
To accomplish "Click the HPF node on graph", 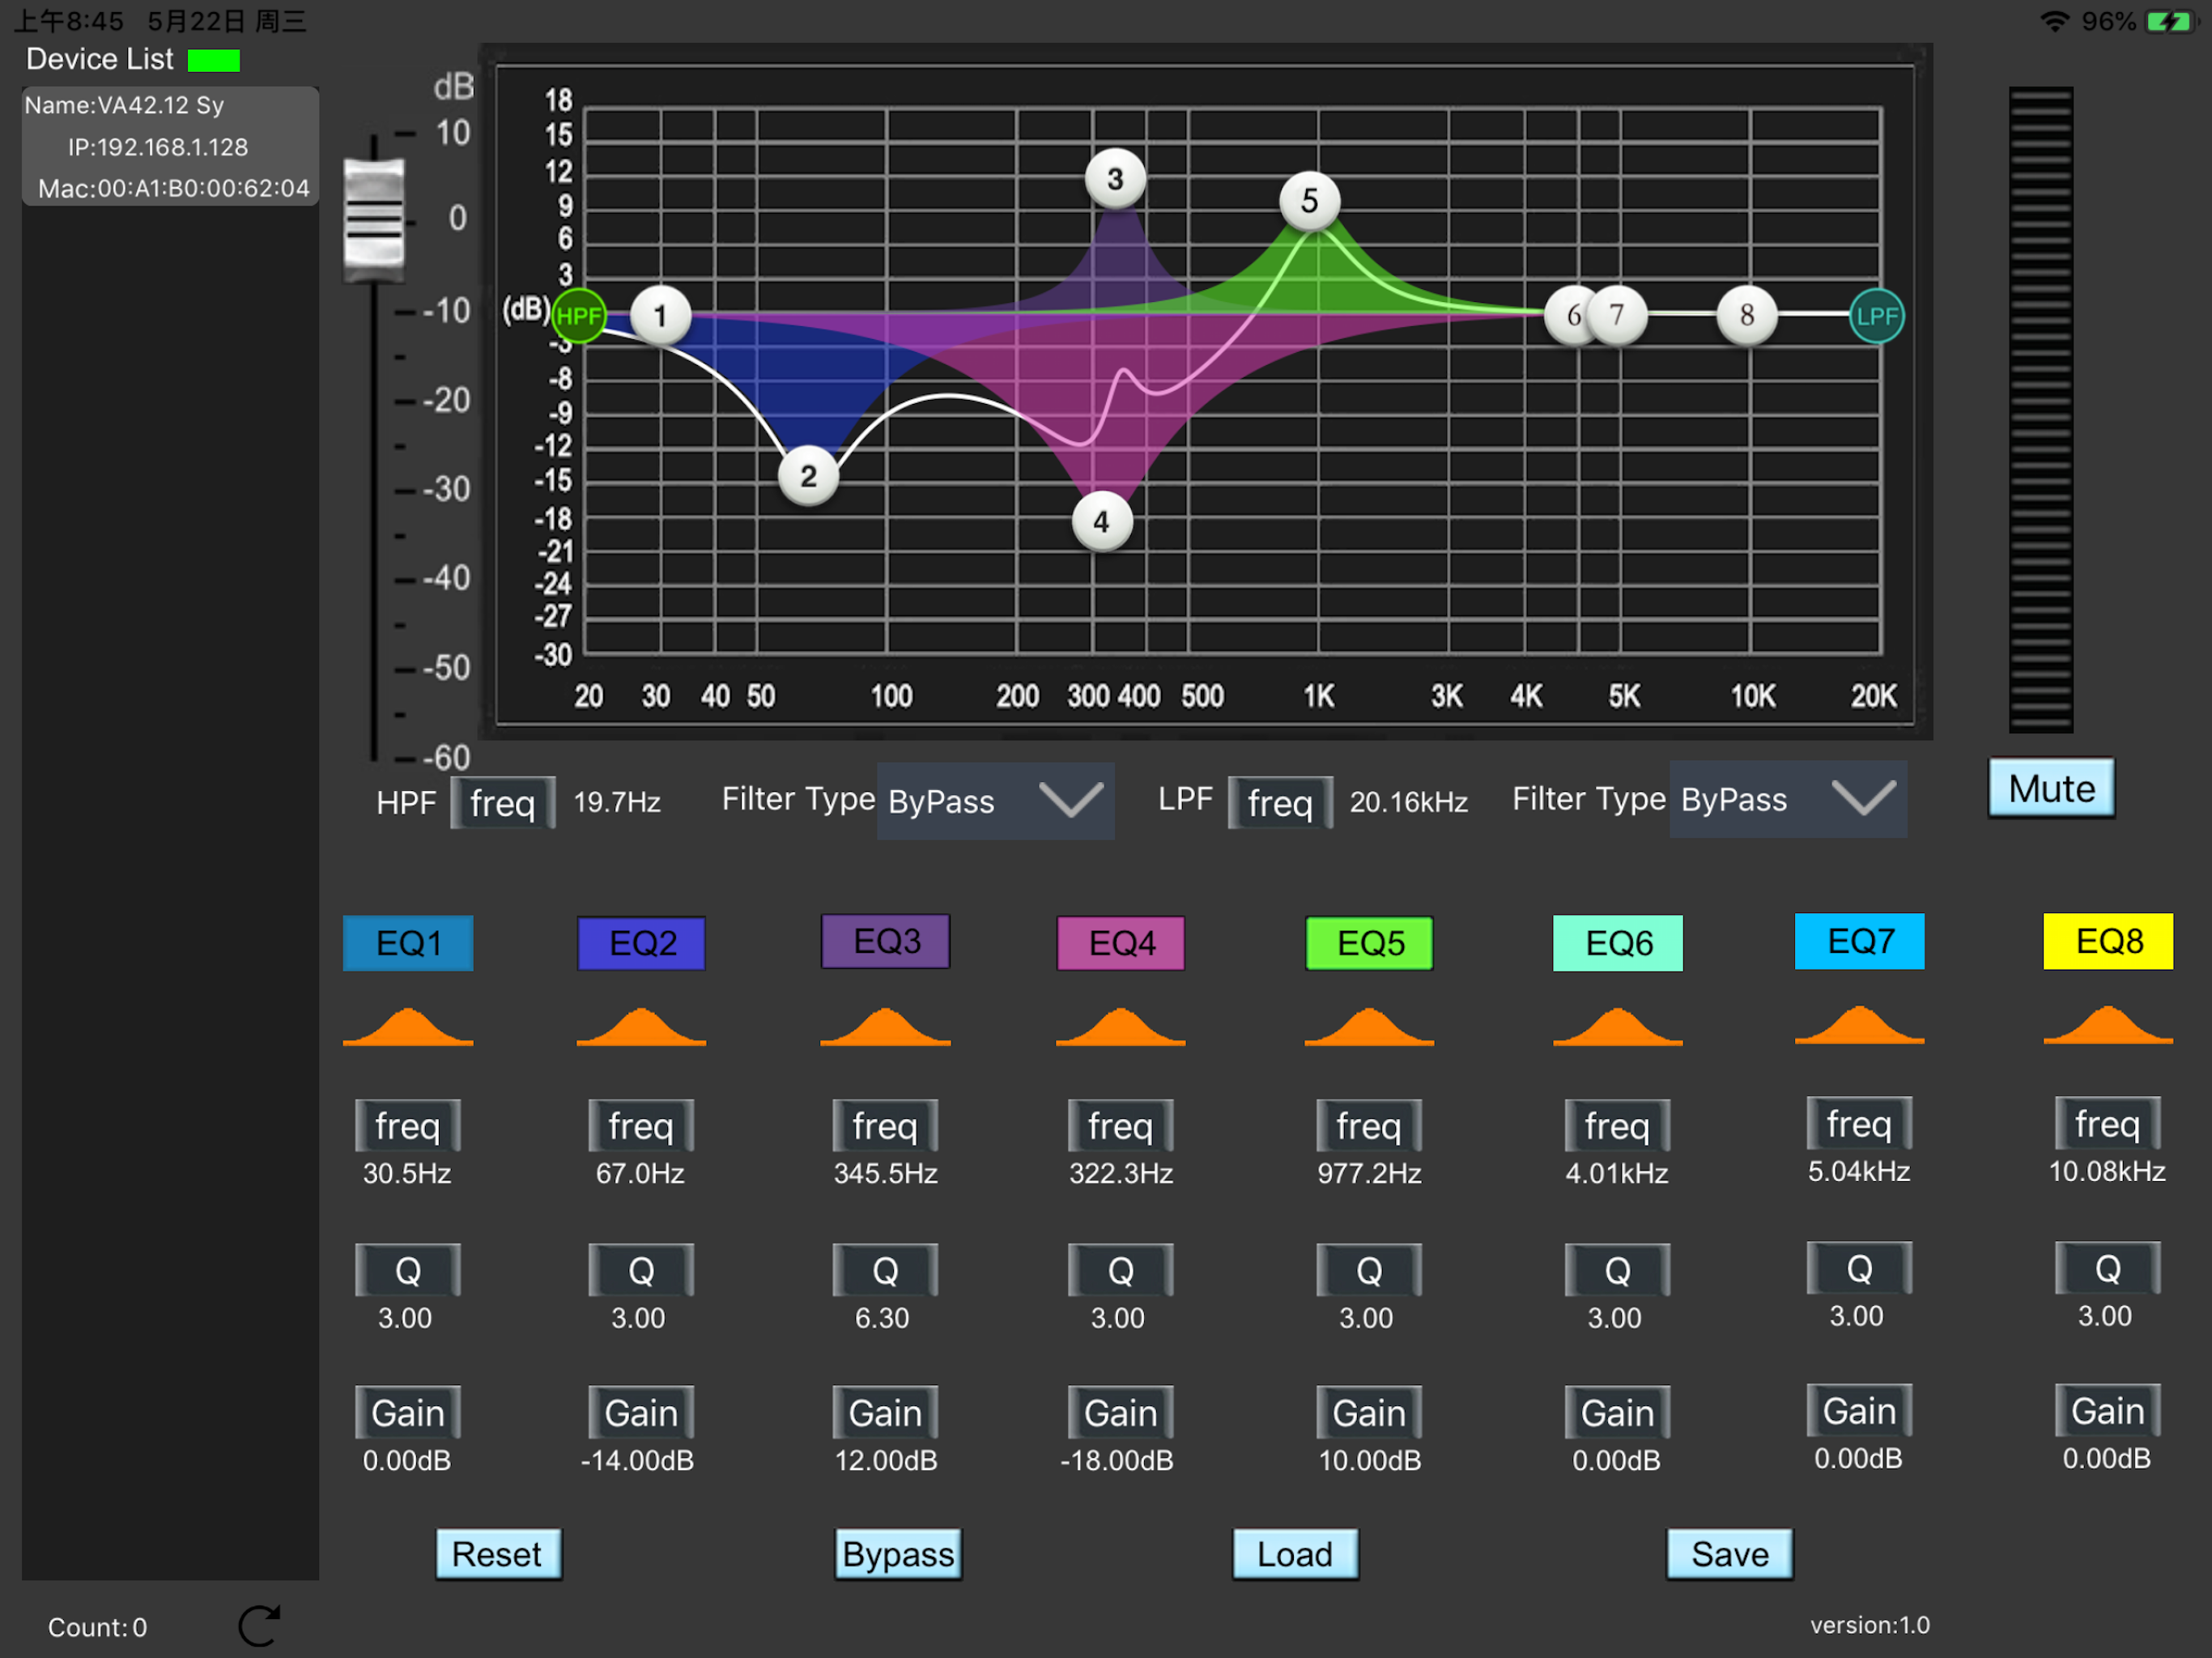I will (578, 316).
